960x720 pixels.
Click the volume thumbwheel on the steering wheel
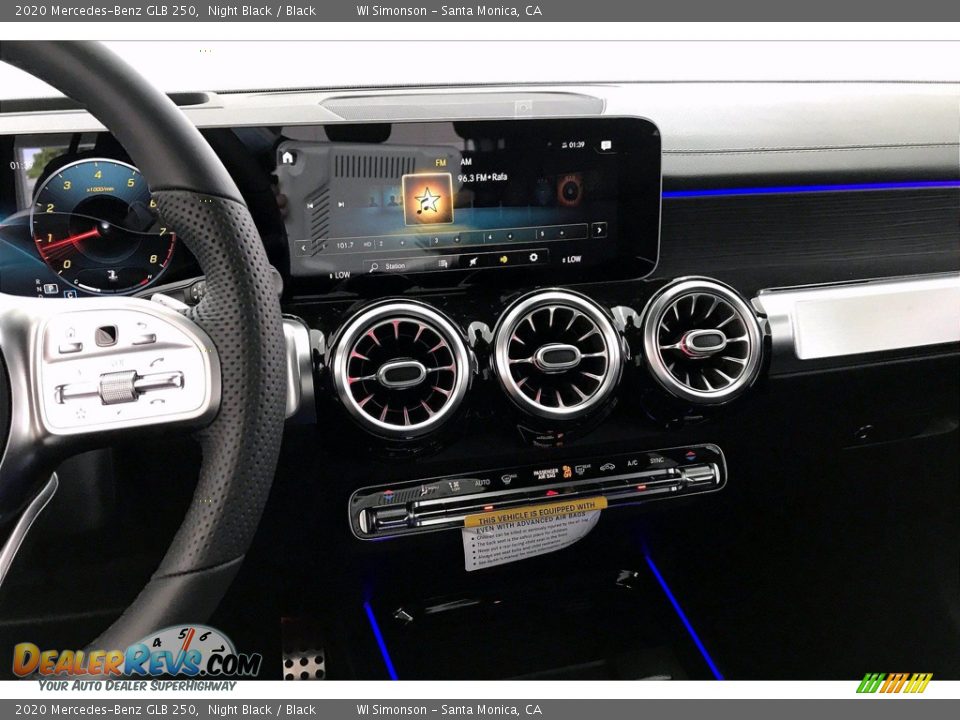click(x=117, y=386)
